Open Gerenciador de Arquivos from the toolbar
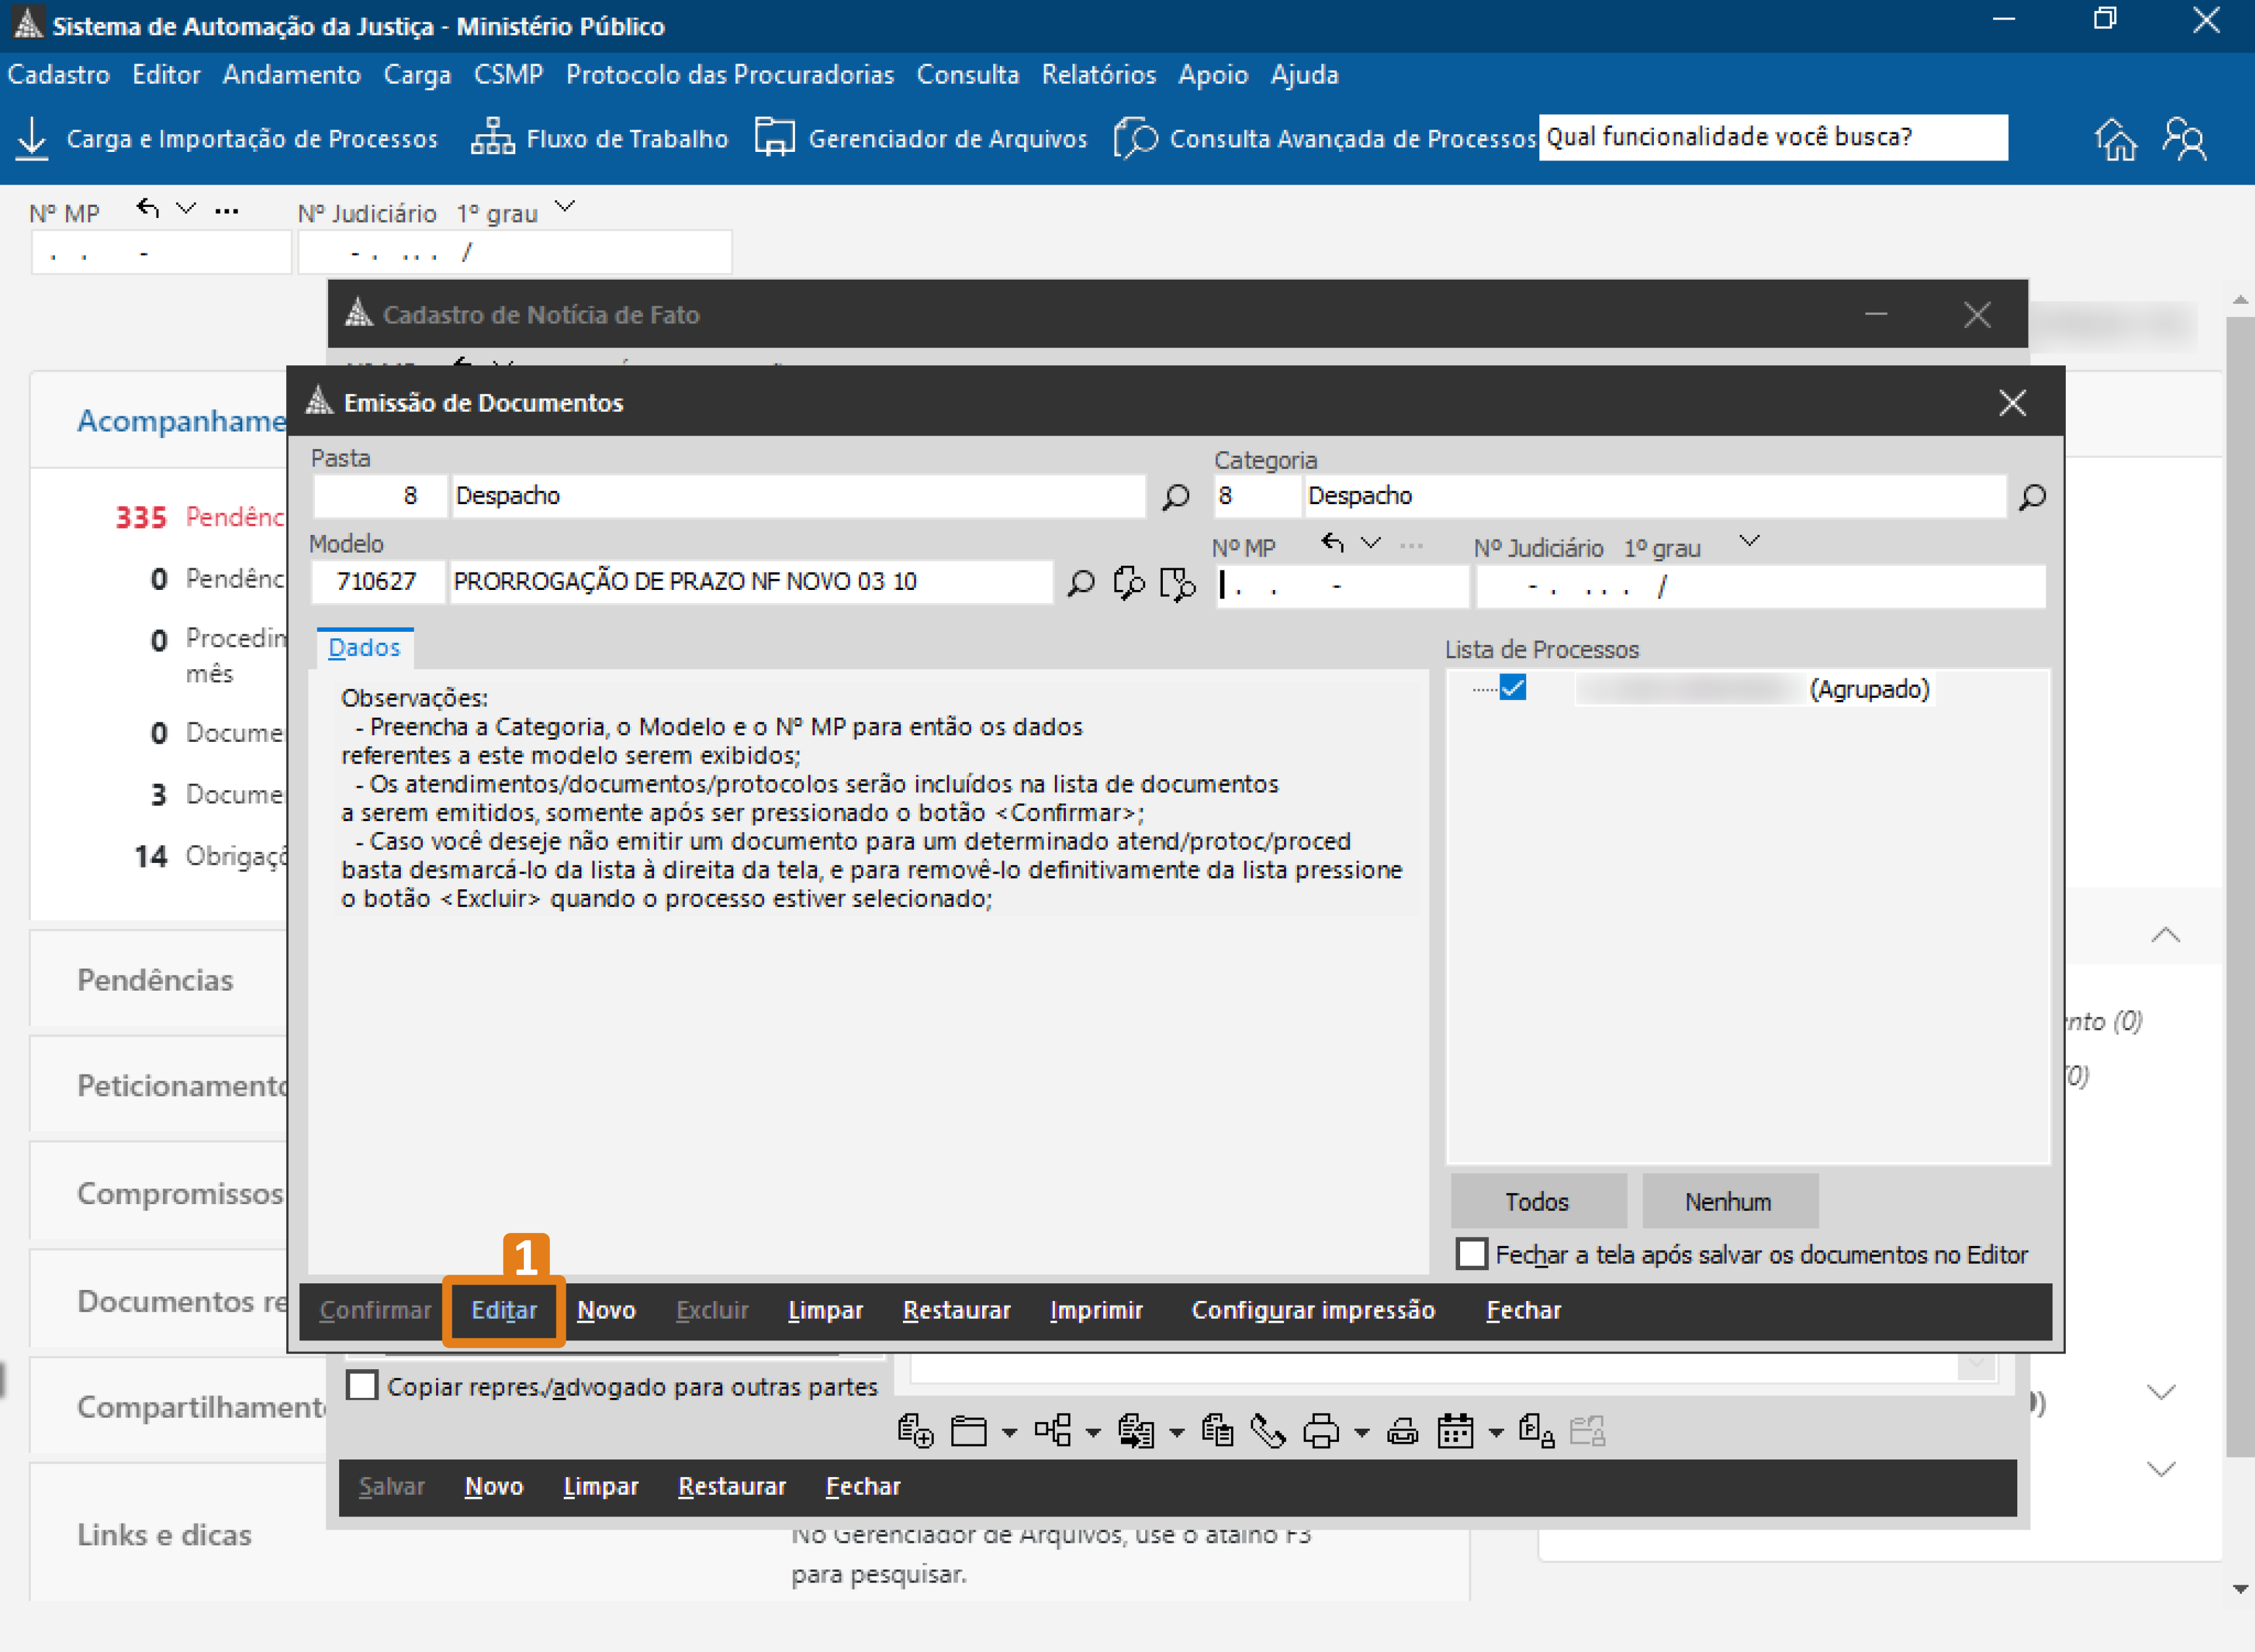Screen dimensions: 2255x1652 coord(921,138)
